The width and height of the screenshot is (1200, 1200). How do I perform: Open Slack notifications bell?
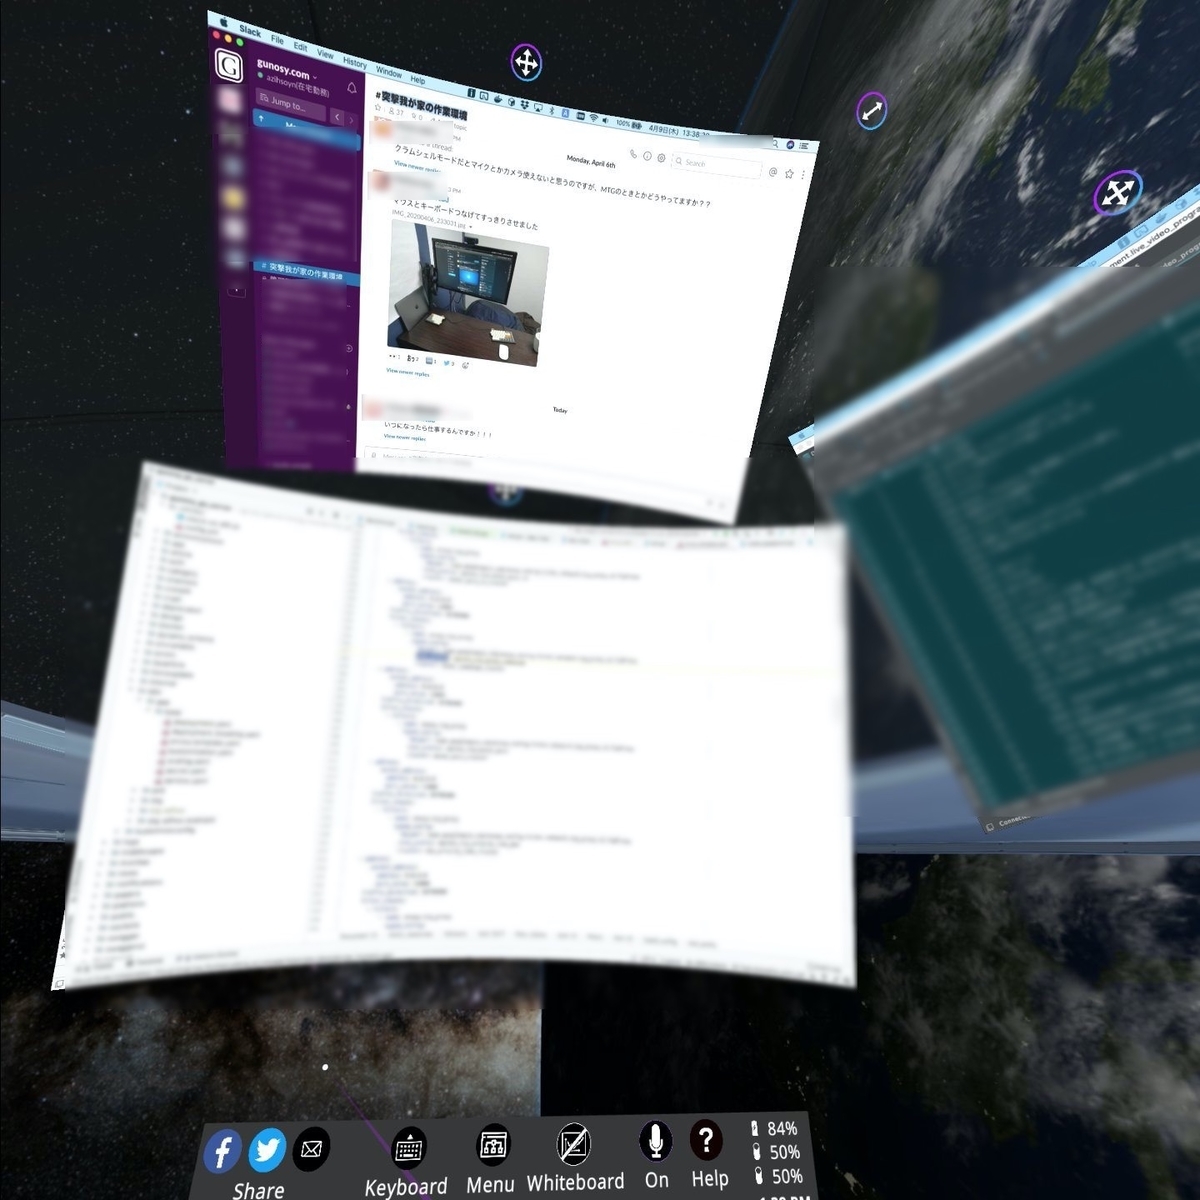tap(352, 88)
